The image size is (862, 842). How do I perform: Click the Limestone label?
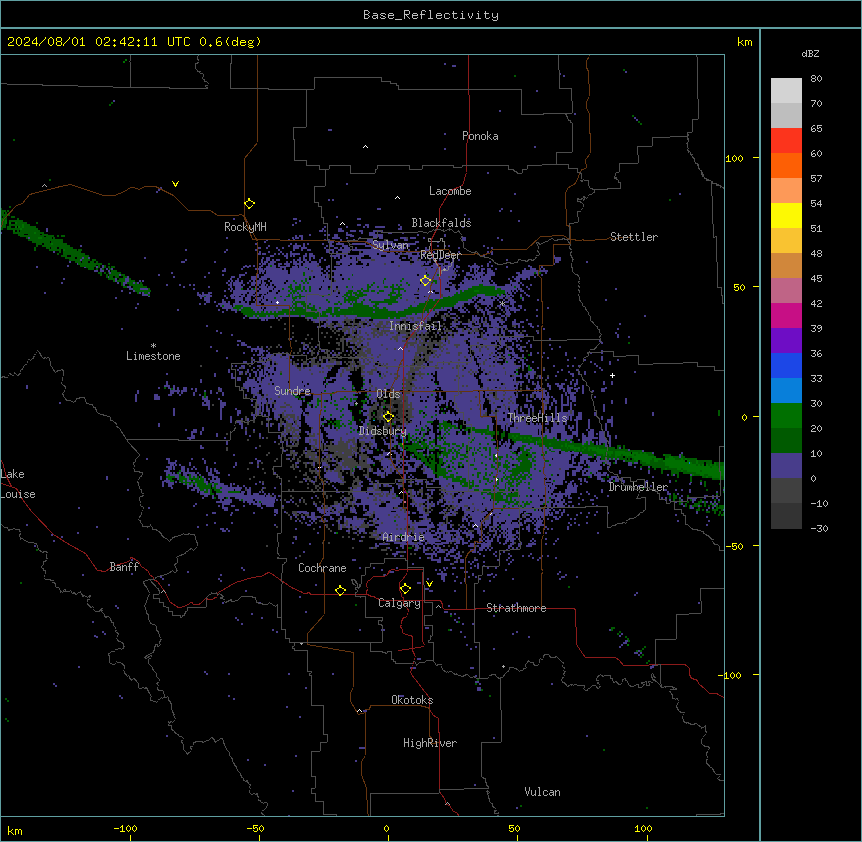(153, 356)
